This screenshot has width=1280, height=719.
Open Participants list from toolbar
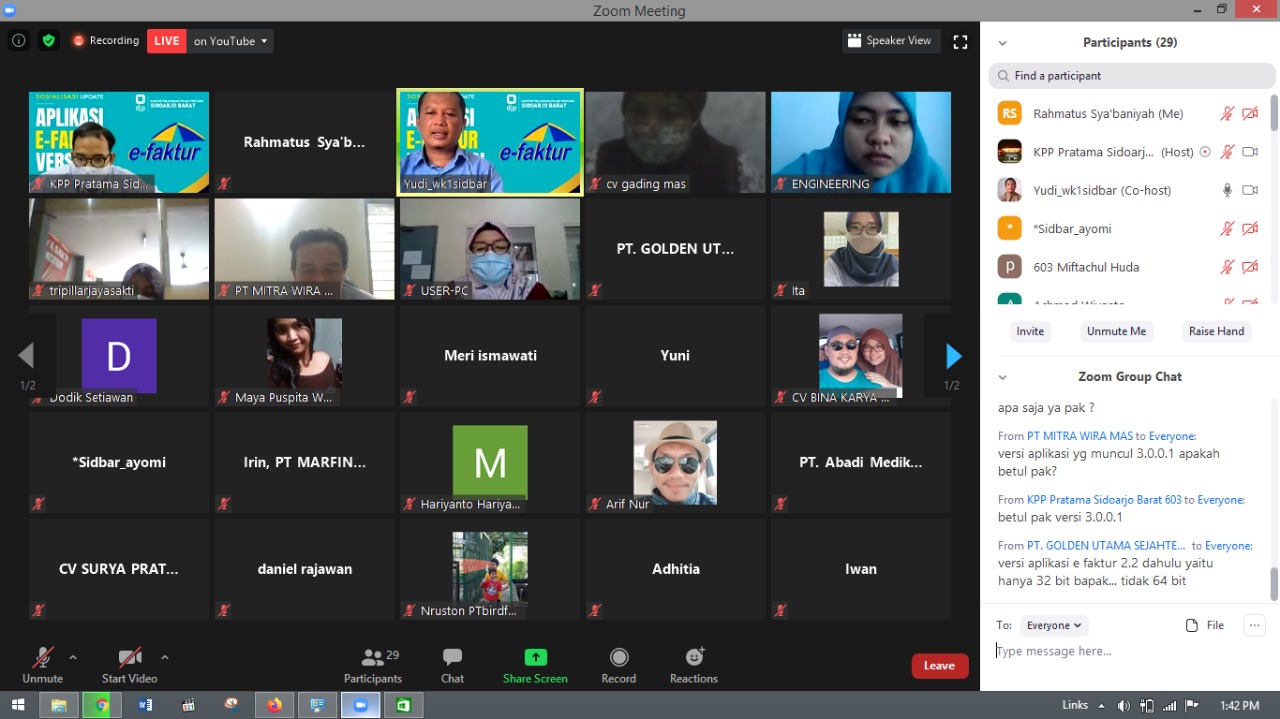373,665
